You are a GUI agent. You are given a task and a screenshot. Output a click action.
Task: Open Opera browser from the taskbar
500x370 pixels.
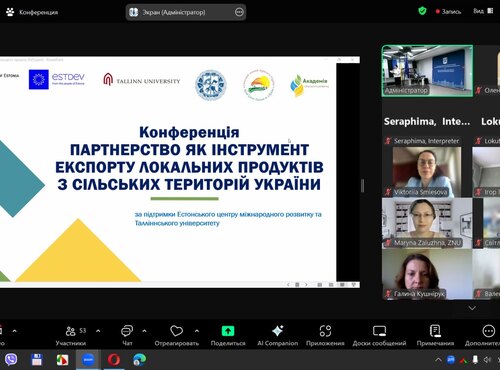pos(114,360)
